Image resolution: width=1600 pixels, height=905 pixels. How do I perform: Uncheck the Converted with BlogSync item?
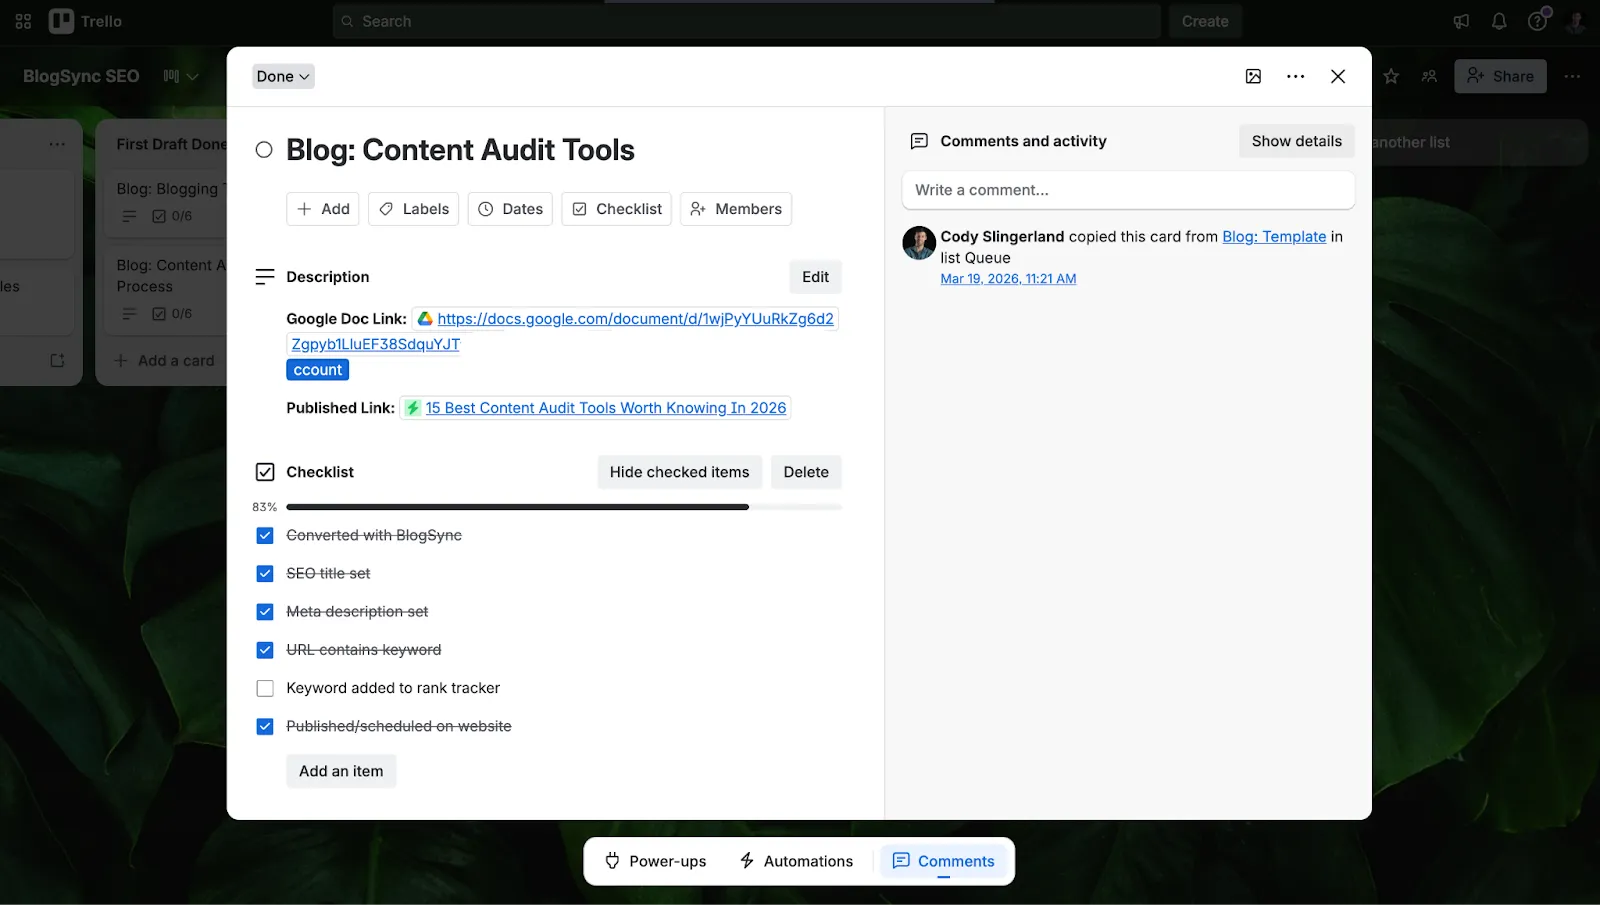coord(264,535)
